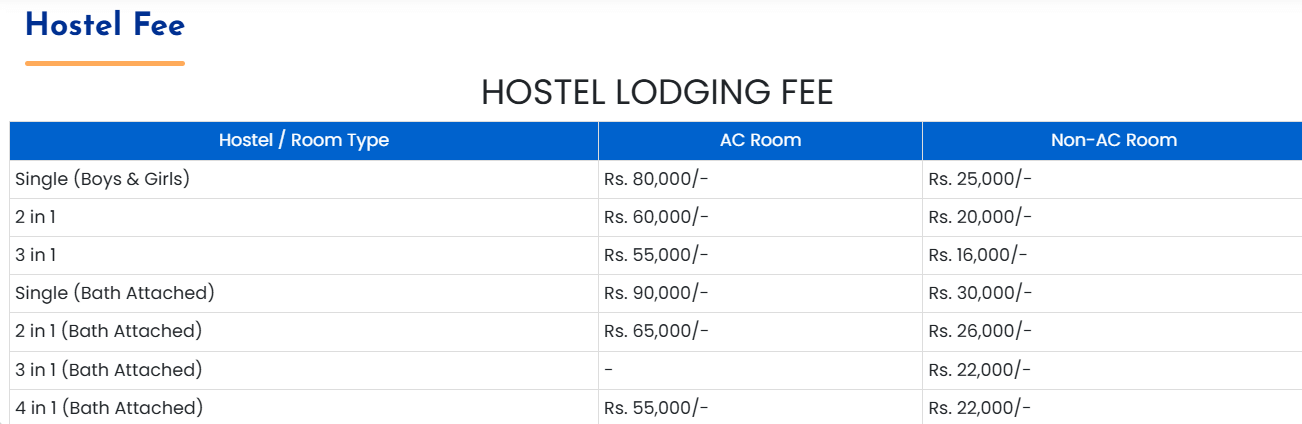Click the Hostel Fee heading

[105, 26]
